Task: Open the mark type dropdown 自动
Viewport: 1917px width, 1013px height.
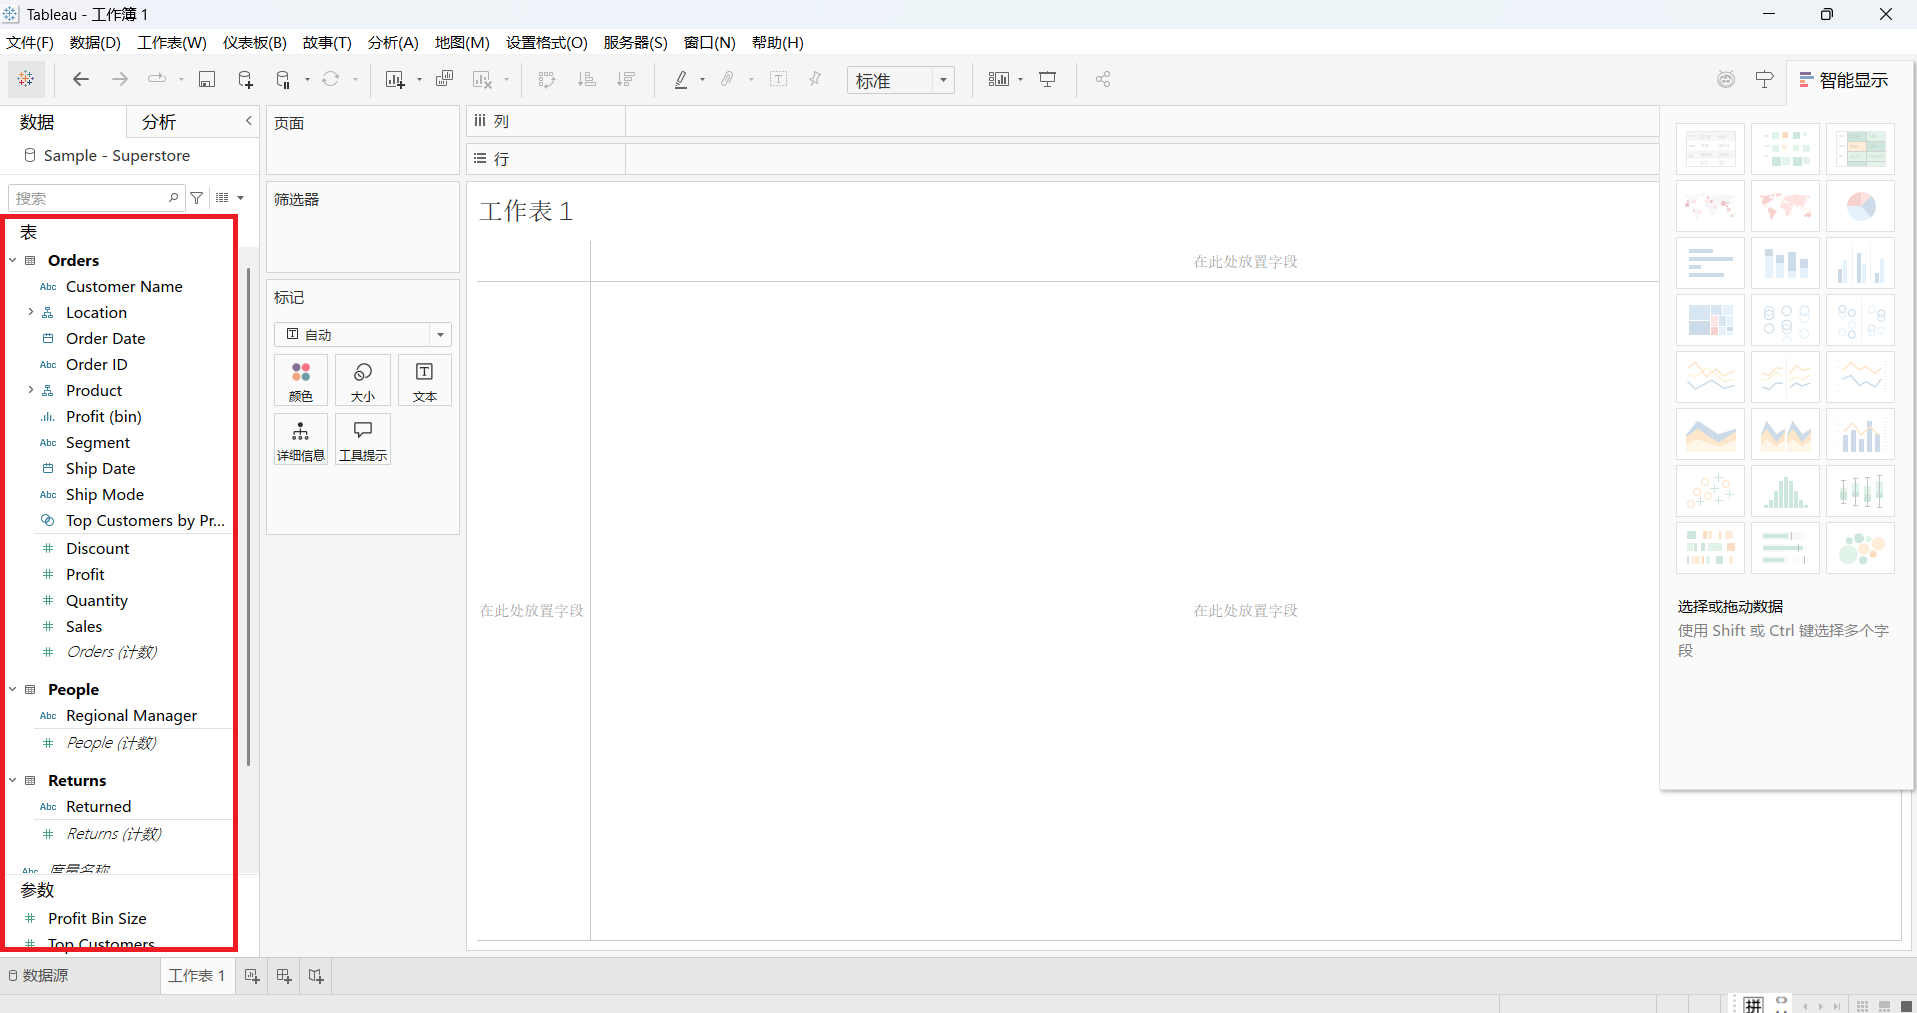Action: [x=363, y=334]
